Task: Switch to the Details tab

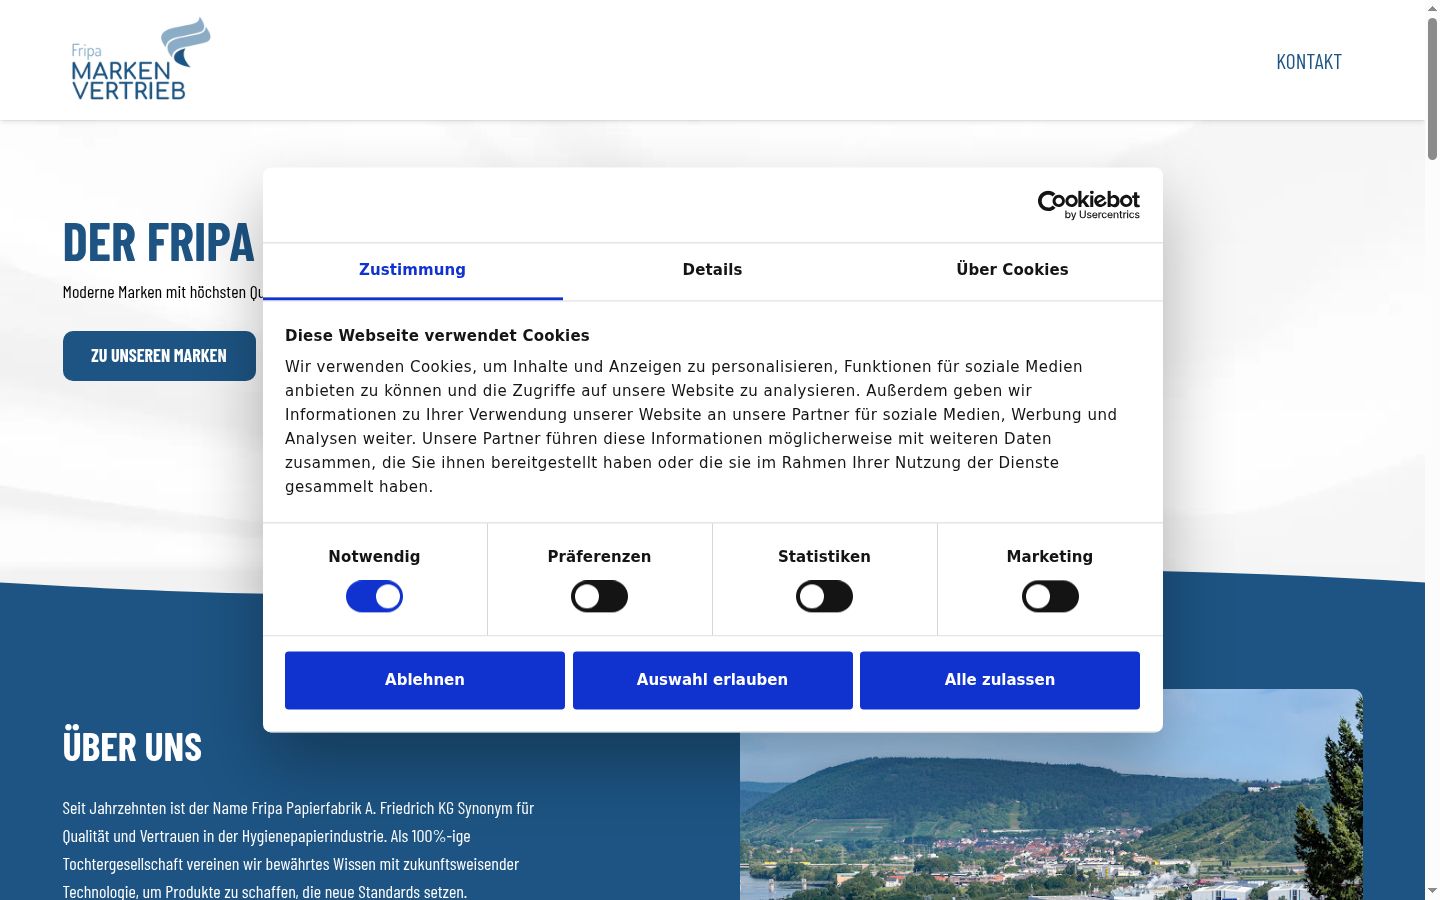Action: click(x=712, y=270)
